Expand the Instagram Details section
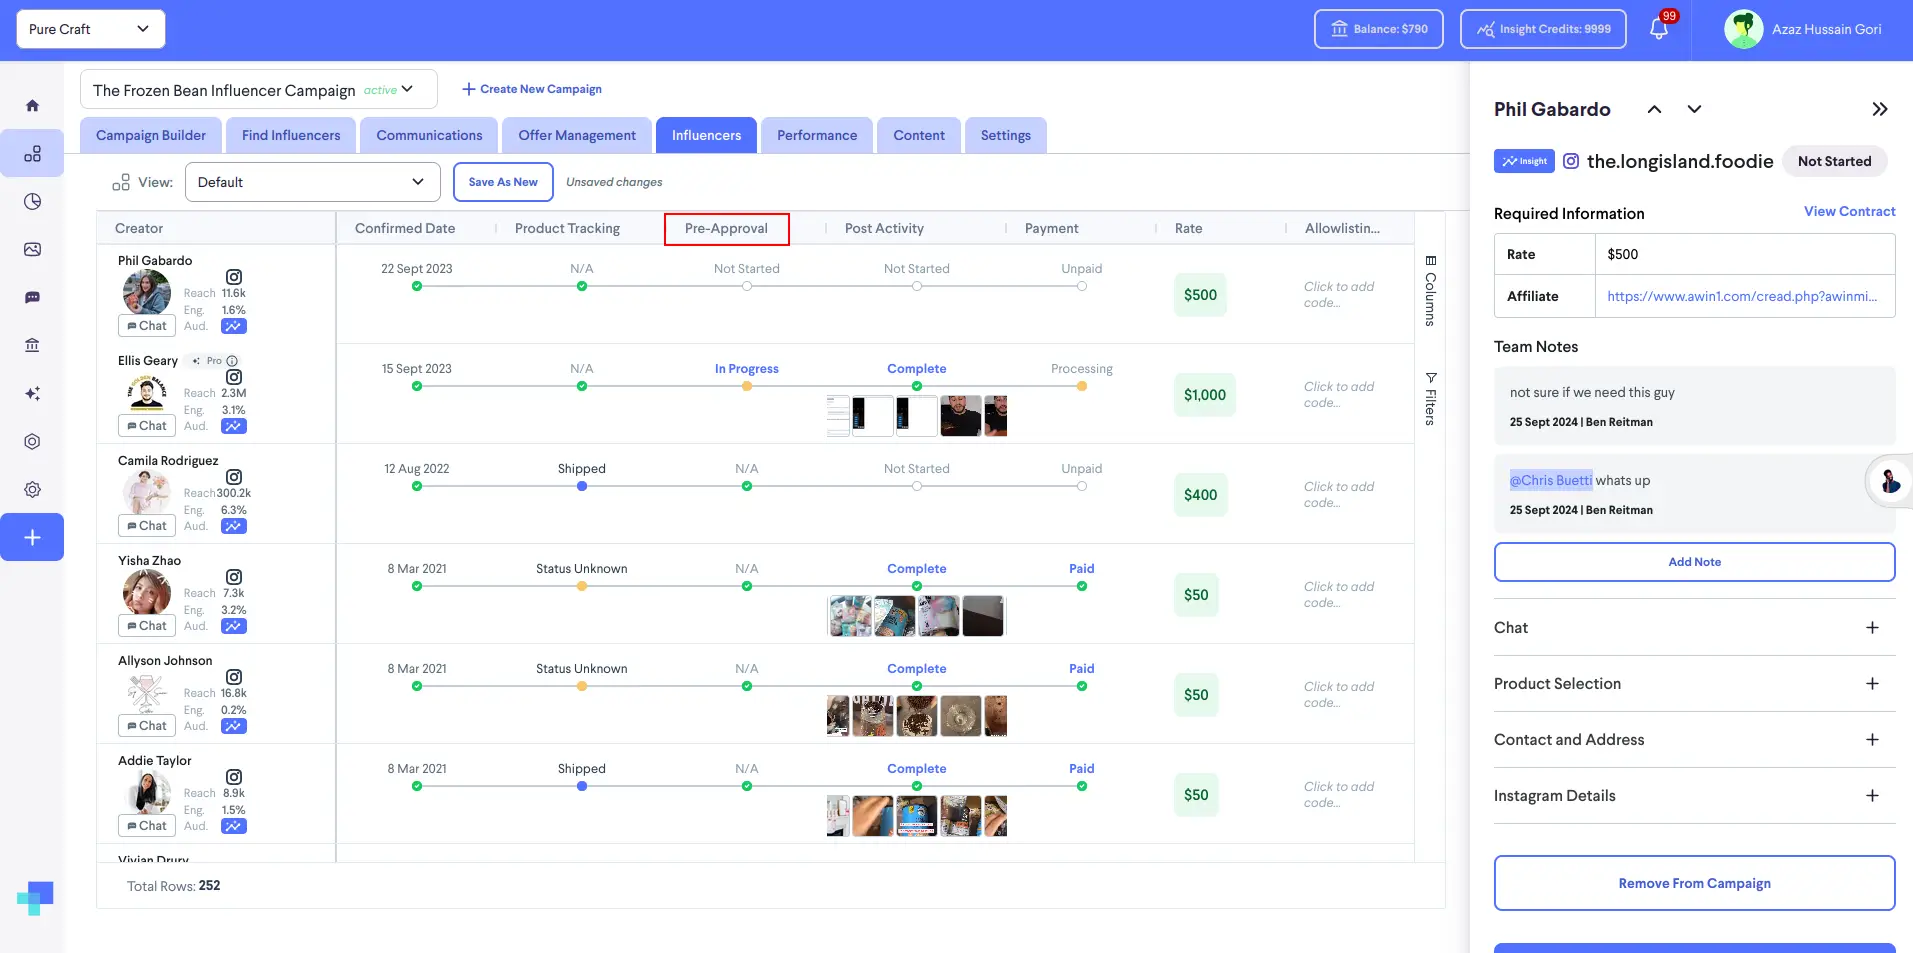This screenshot has height=953, width=1913. [x=1694, y=796]
